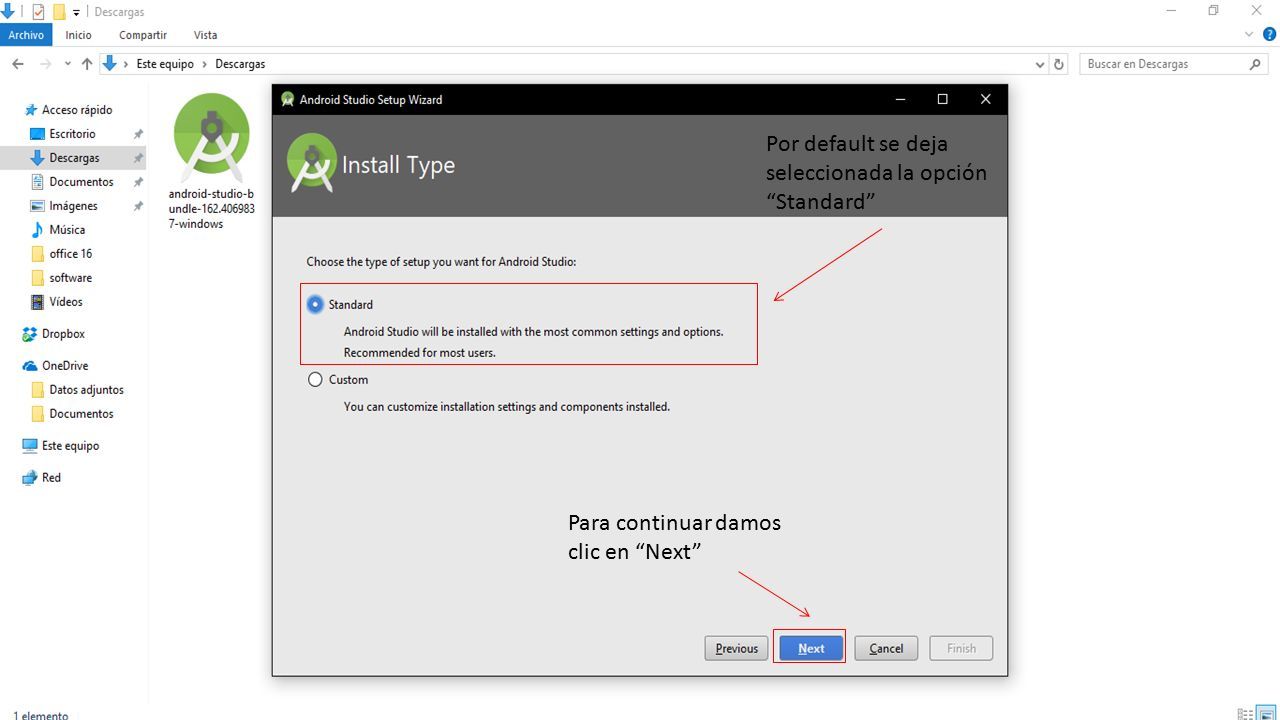Open the Vista ribbon tab

pyautogui.click(x=205, y=35)
